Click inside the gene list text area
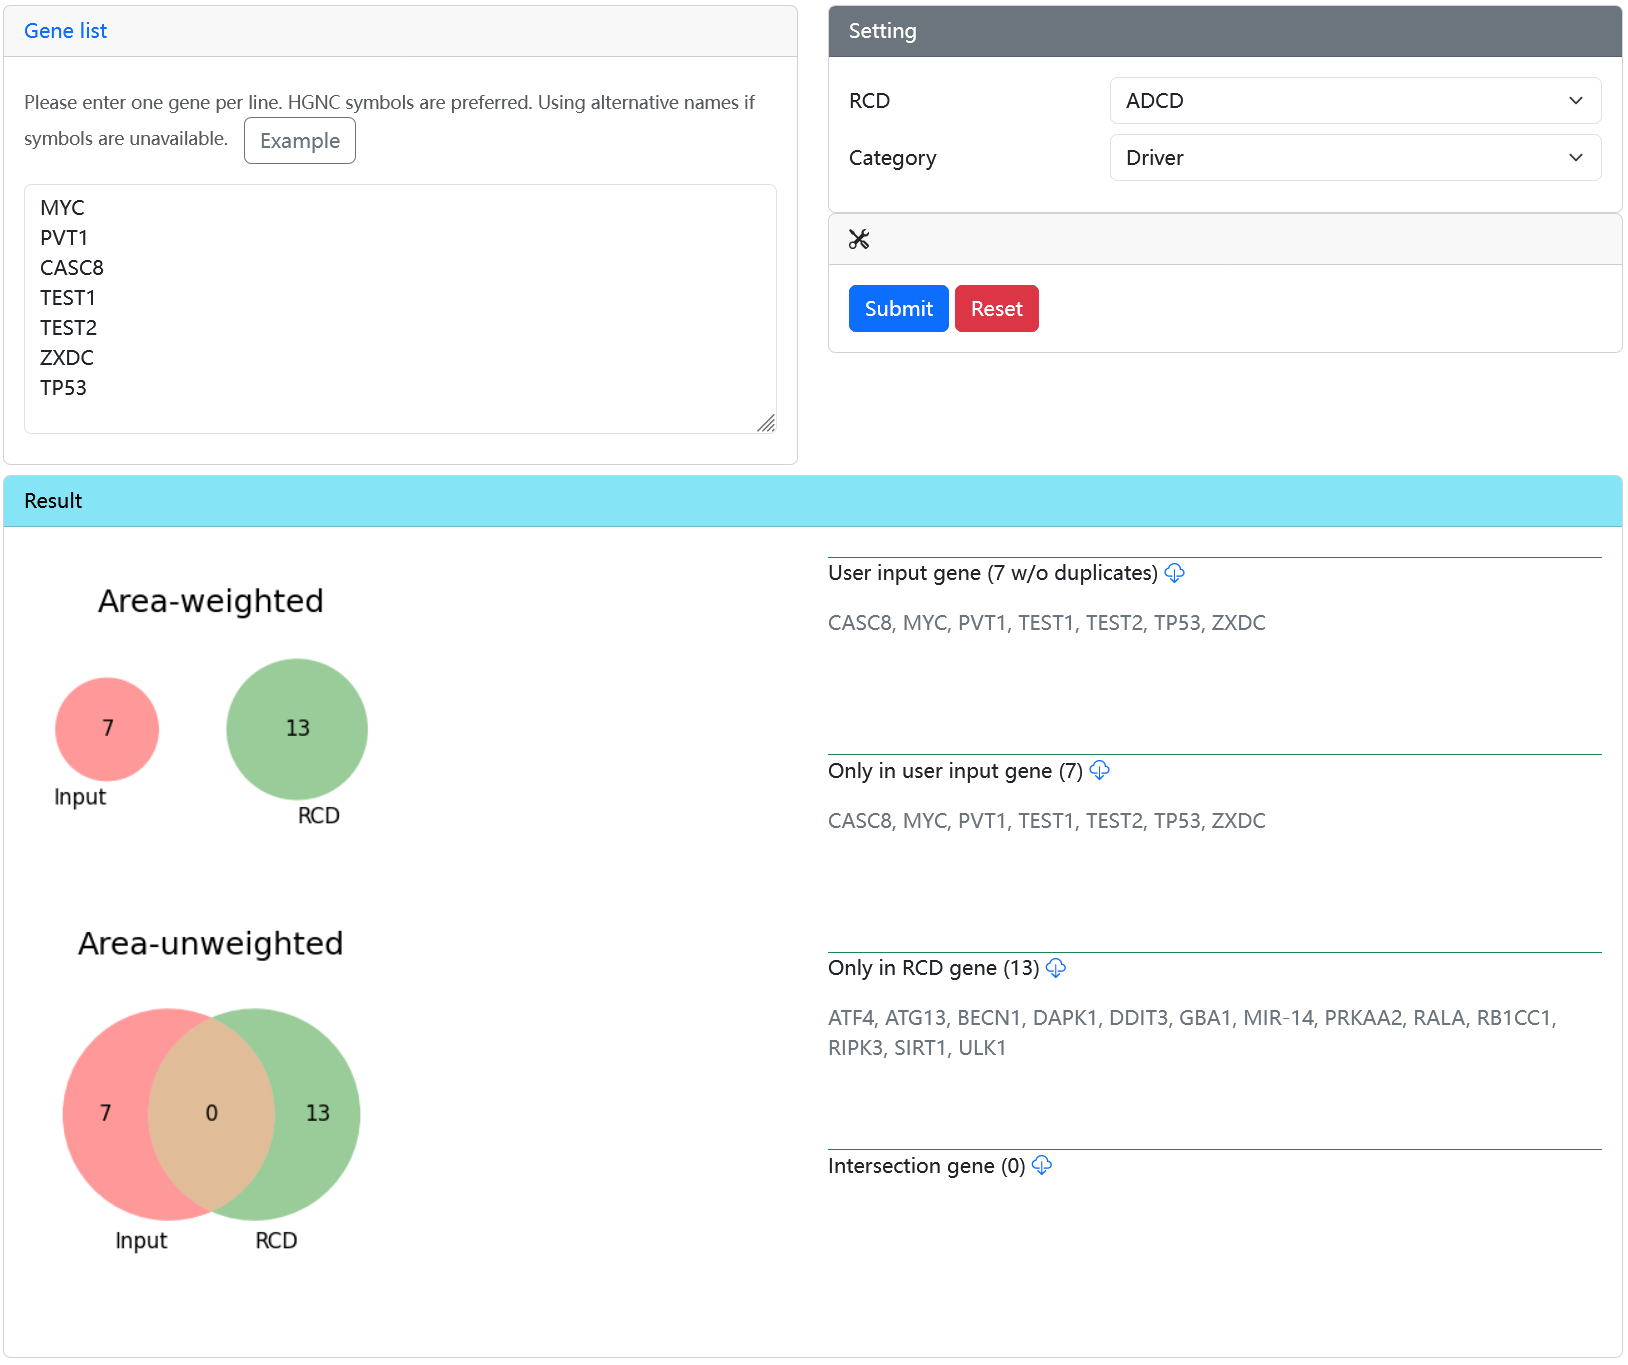The height and width of the screenshot is (1365, 1628). [400, 309]
